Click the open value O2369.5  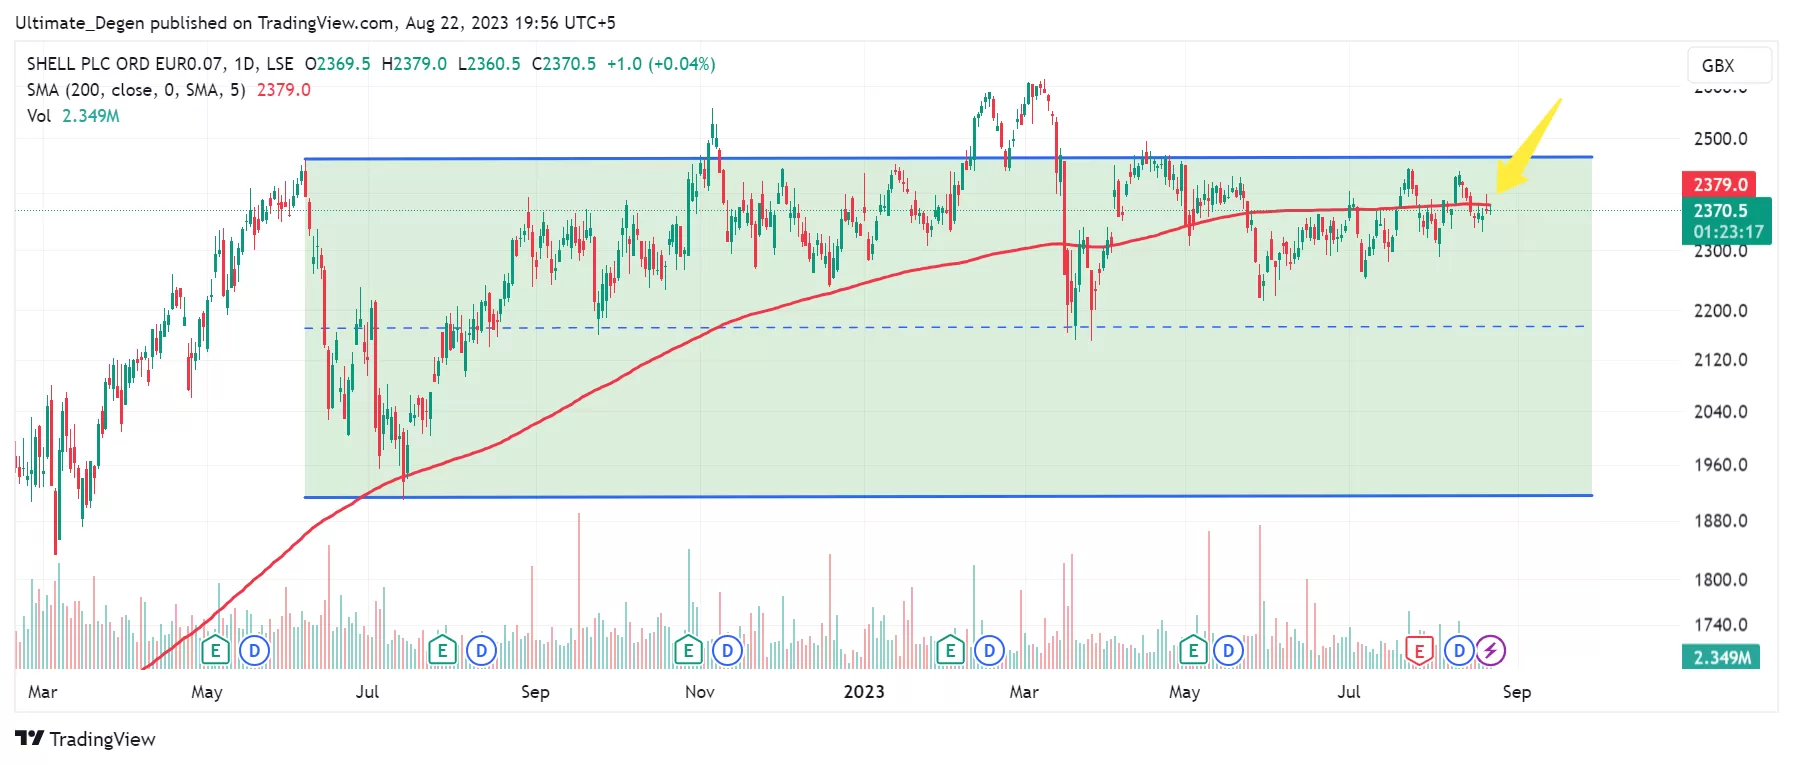[338, 64]
